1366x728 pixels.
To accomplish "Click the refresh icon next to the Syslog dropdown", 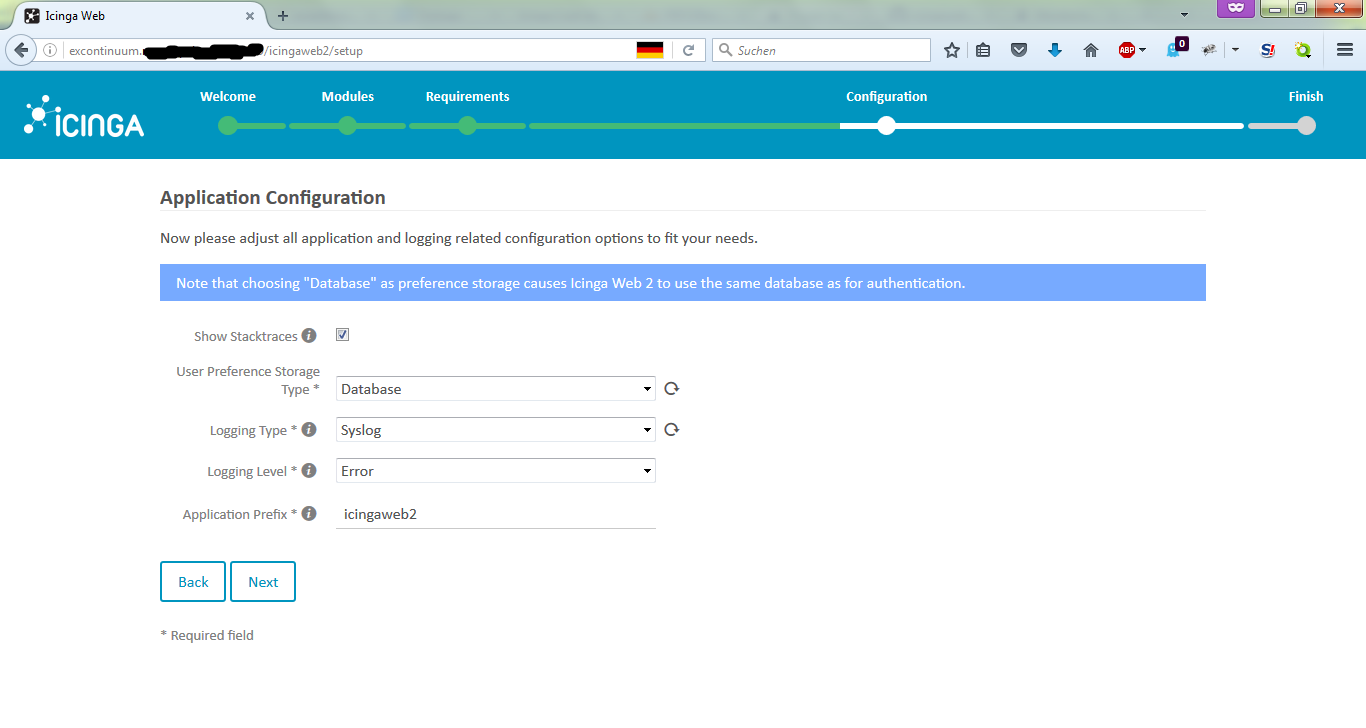I will (x=672, y=430).
